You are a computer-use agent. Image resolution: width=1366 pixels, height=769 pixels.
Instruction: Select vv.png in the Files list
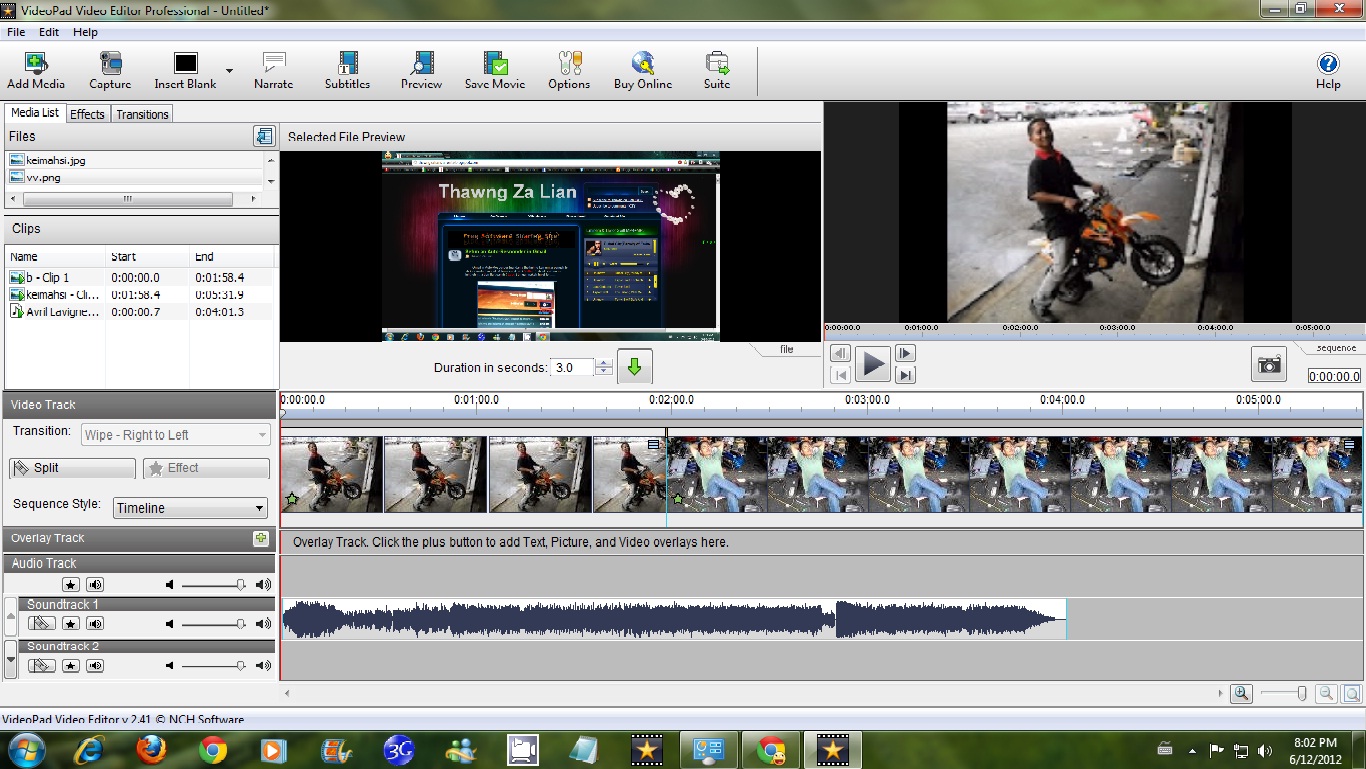(x=135, y=177)
